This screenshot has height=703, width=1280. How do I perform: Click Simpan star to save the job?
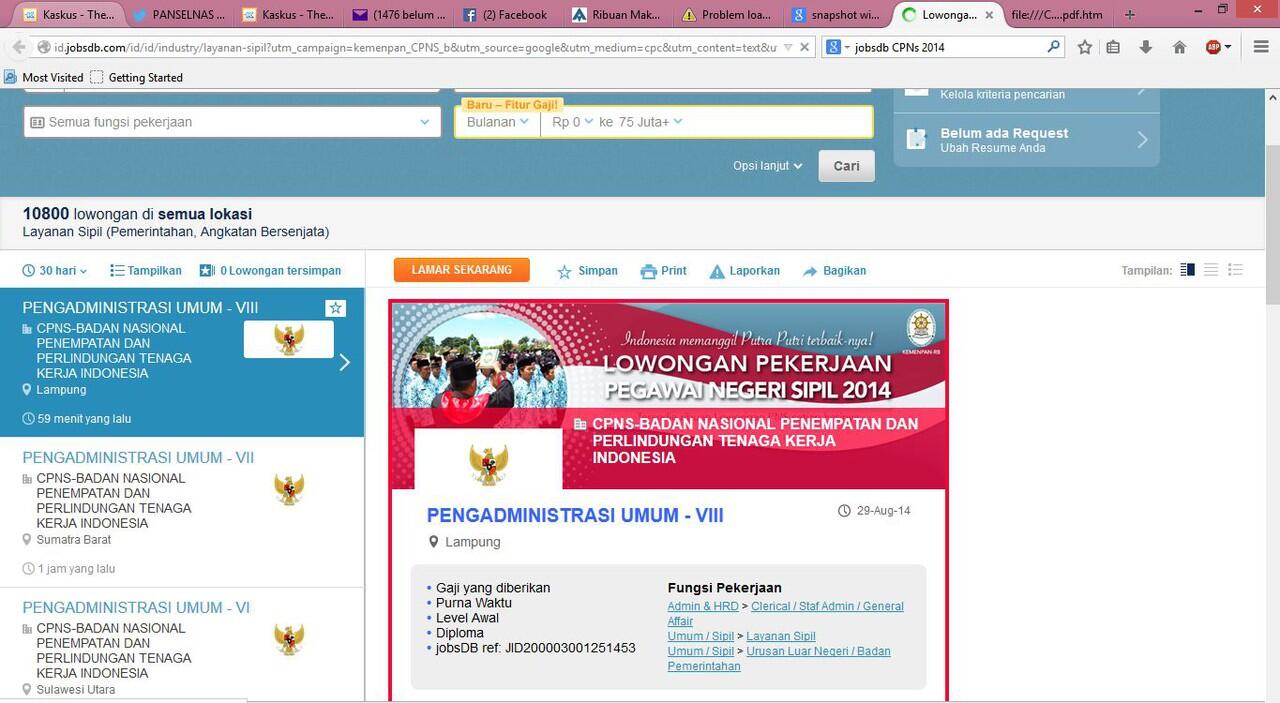coord(587,271)
